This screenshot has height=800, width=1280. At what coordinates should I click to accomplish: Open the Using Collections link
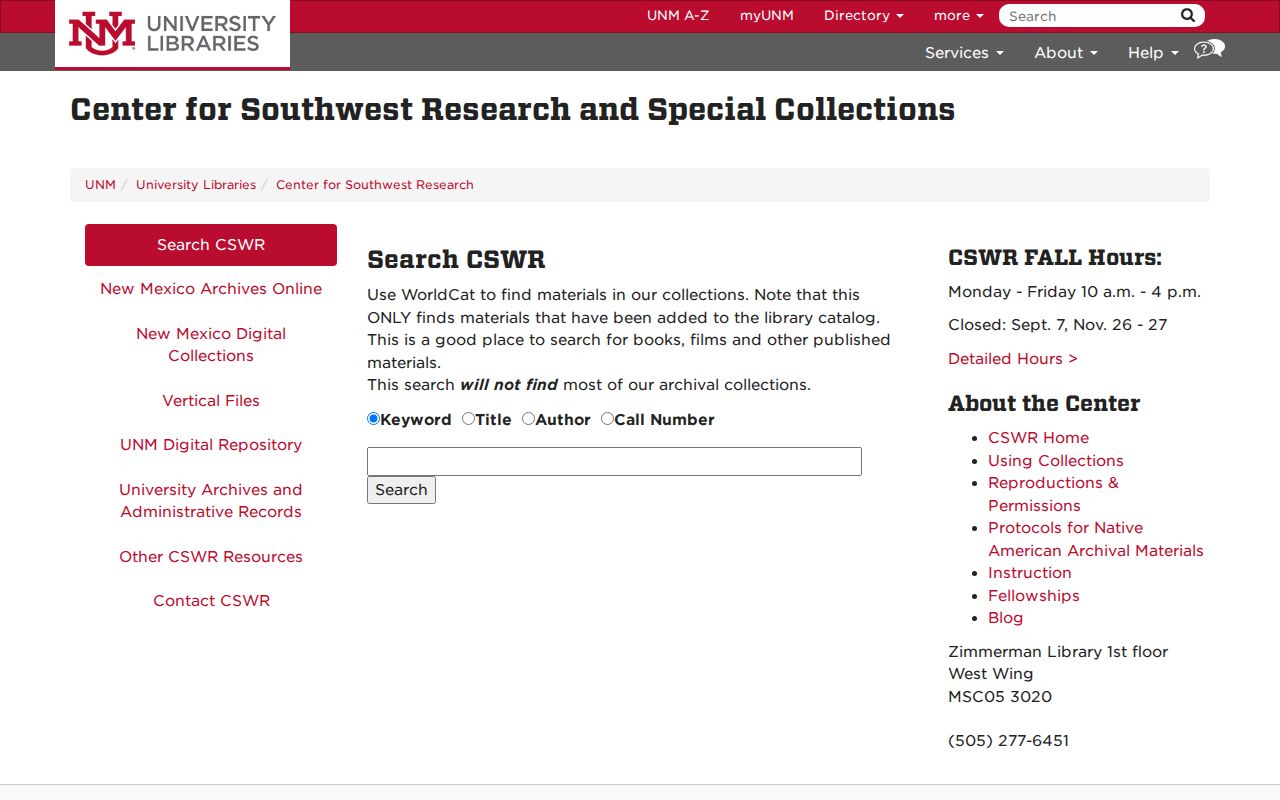(x=1056, y=461)
